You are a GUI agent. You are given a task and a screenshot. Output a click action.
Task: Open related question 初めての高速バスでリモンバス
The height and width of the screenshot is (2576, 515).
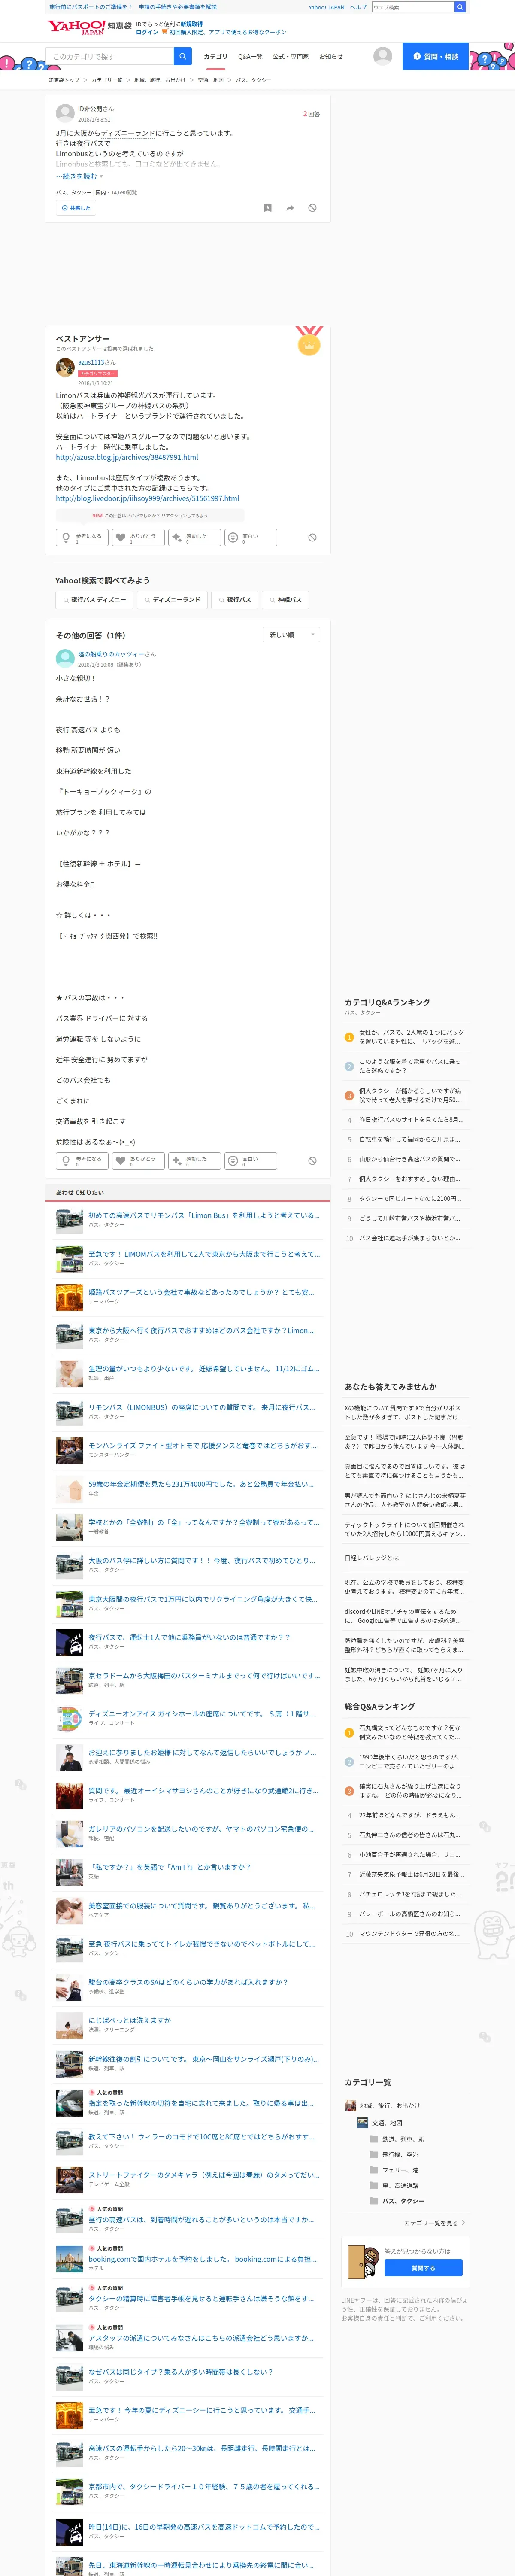click(x=204, y=1215)
